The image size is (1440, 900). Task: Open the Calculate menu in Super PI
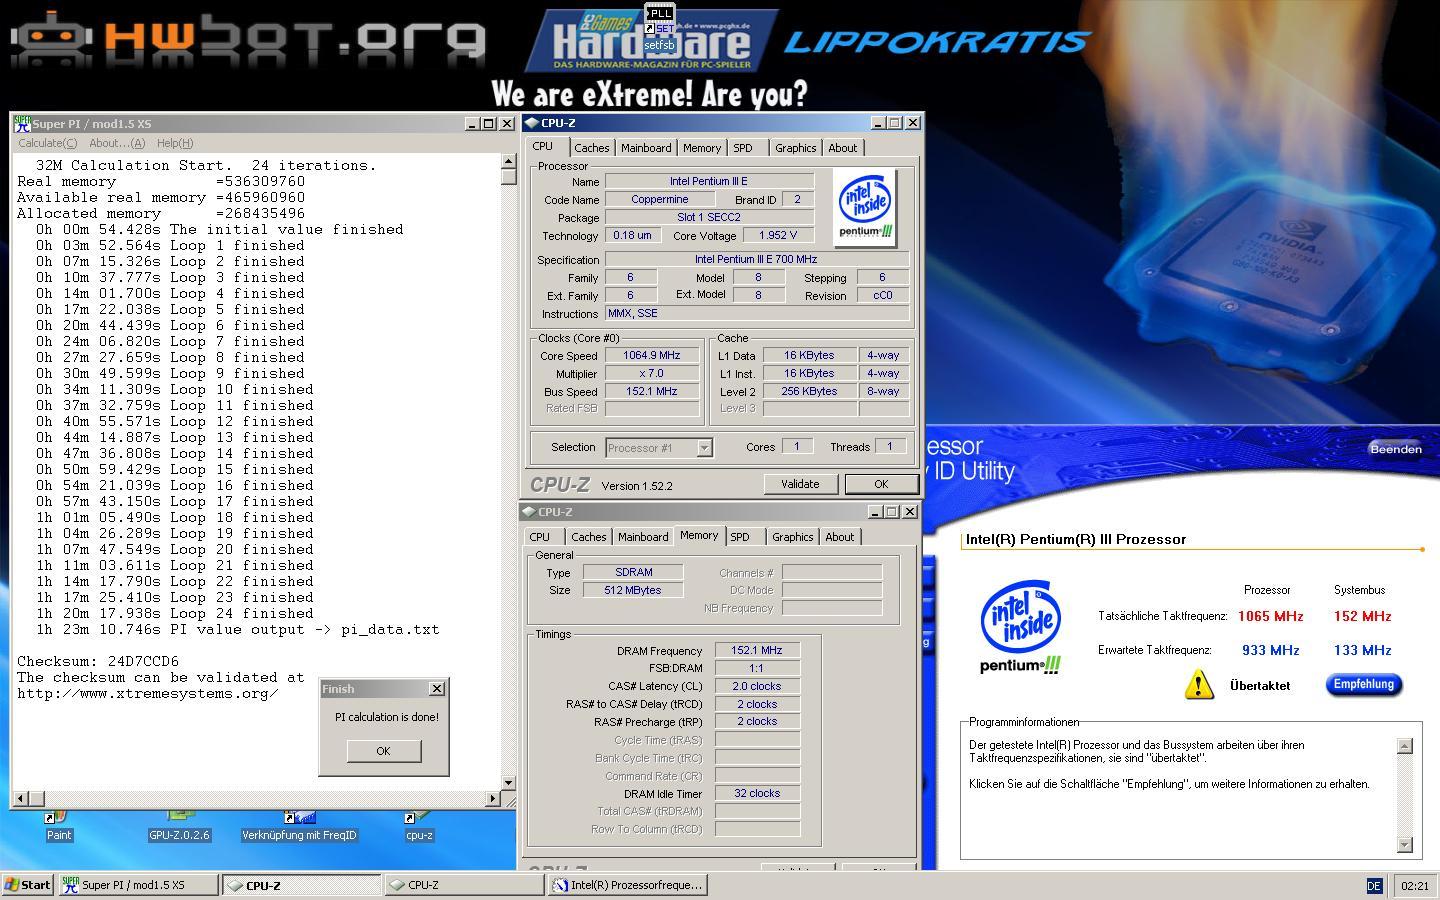48,143
